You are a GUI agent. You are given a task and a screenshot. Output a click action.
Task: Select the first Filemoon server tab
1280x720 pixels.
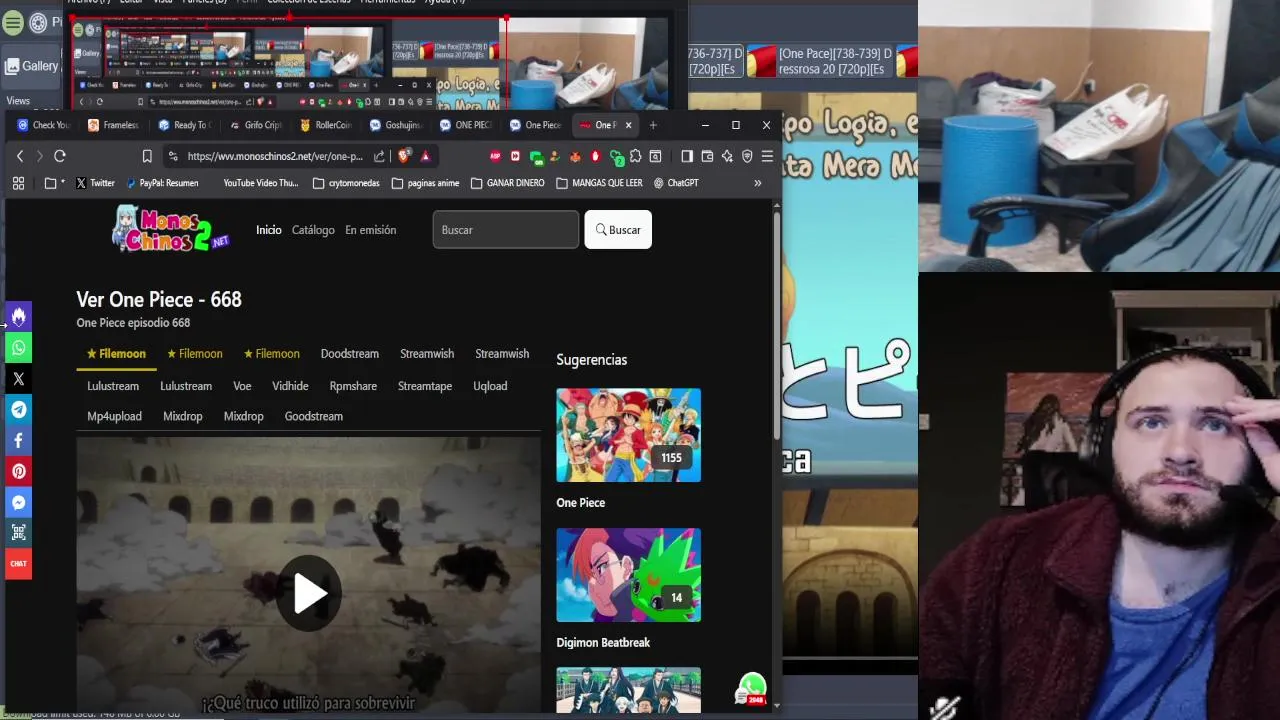point(116,354)
